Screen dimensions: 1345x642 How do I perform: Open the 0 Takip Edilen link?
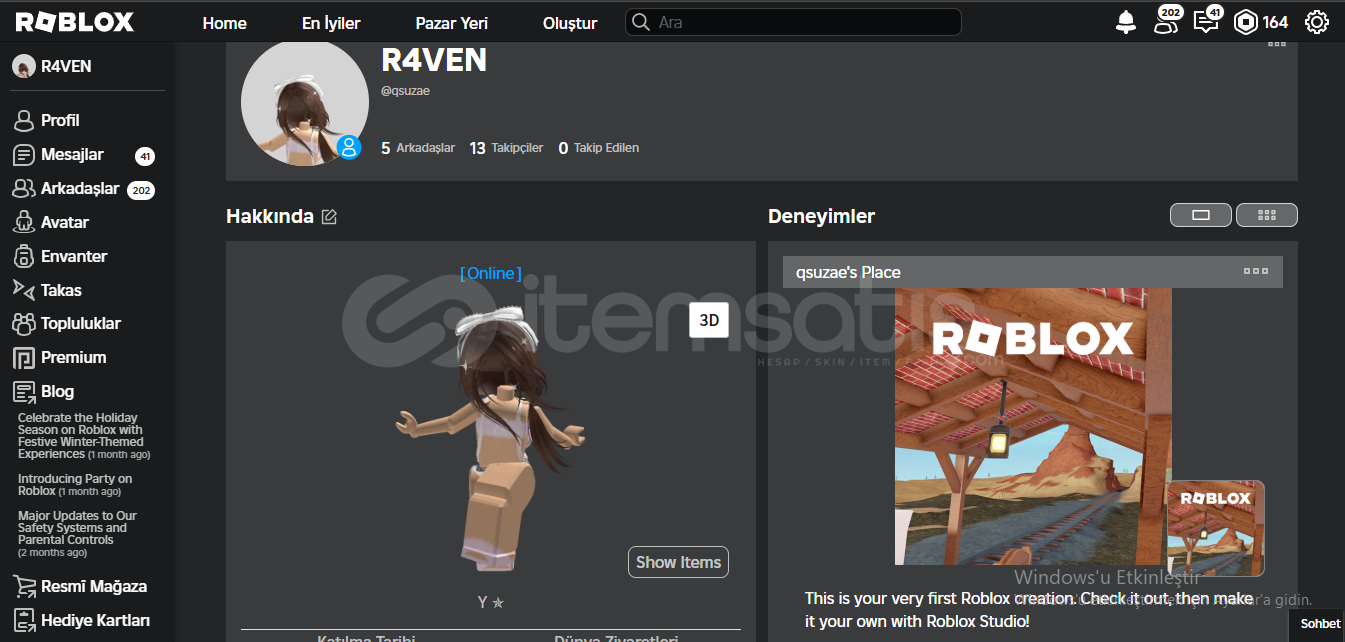(598, 148)
